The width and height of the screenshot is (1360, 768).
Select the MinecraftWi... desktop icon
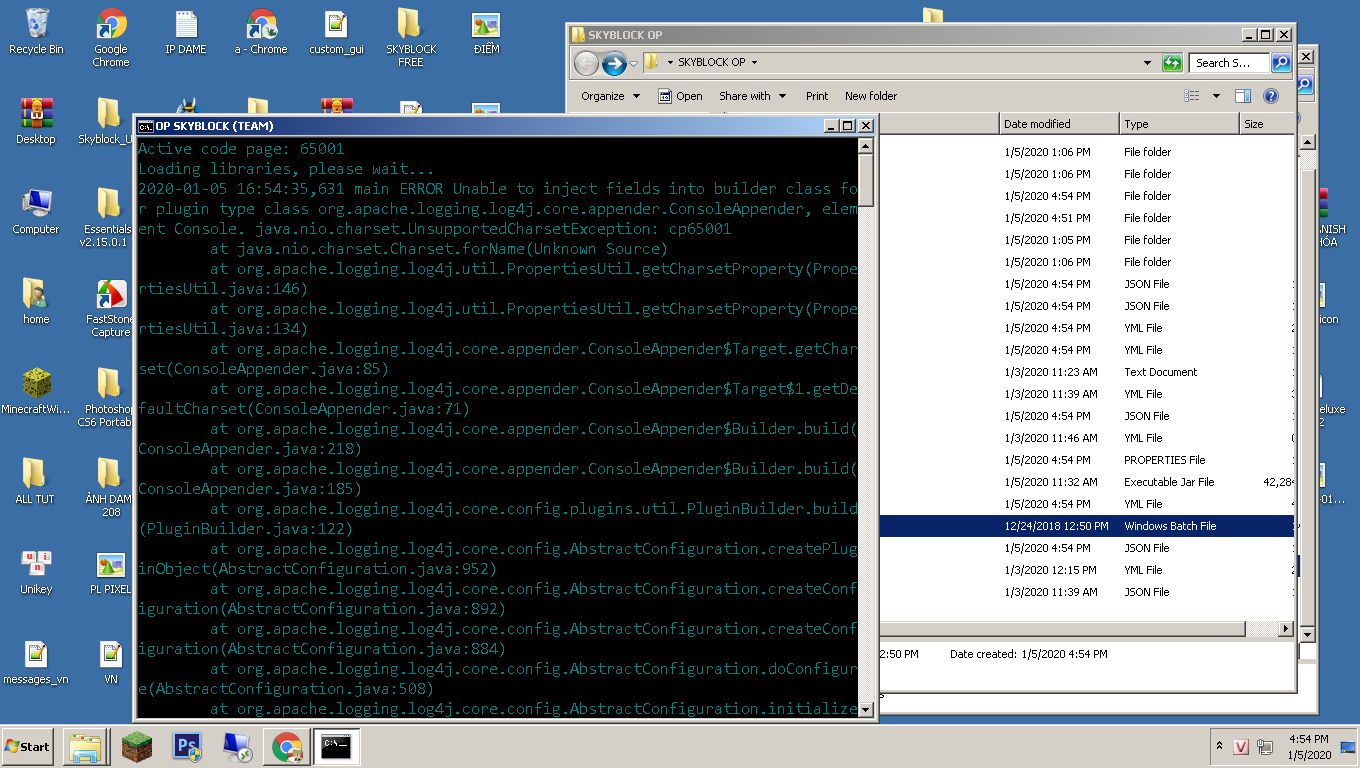click(37, 391)
